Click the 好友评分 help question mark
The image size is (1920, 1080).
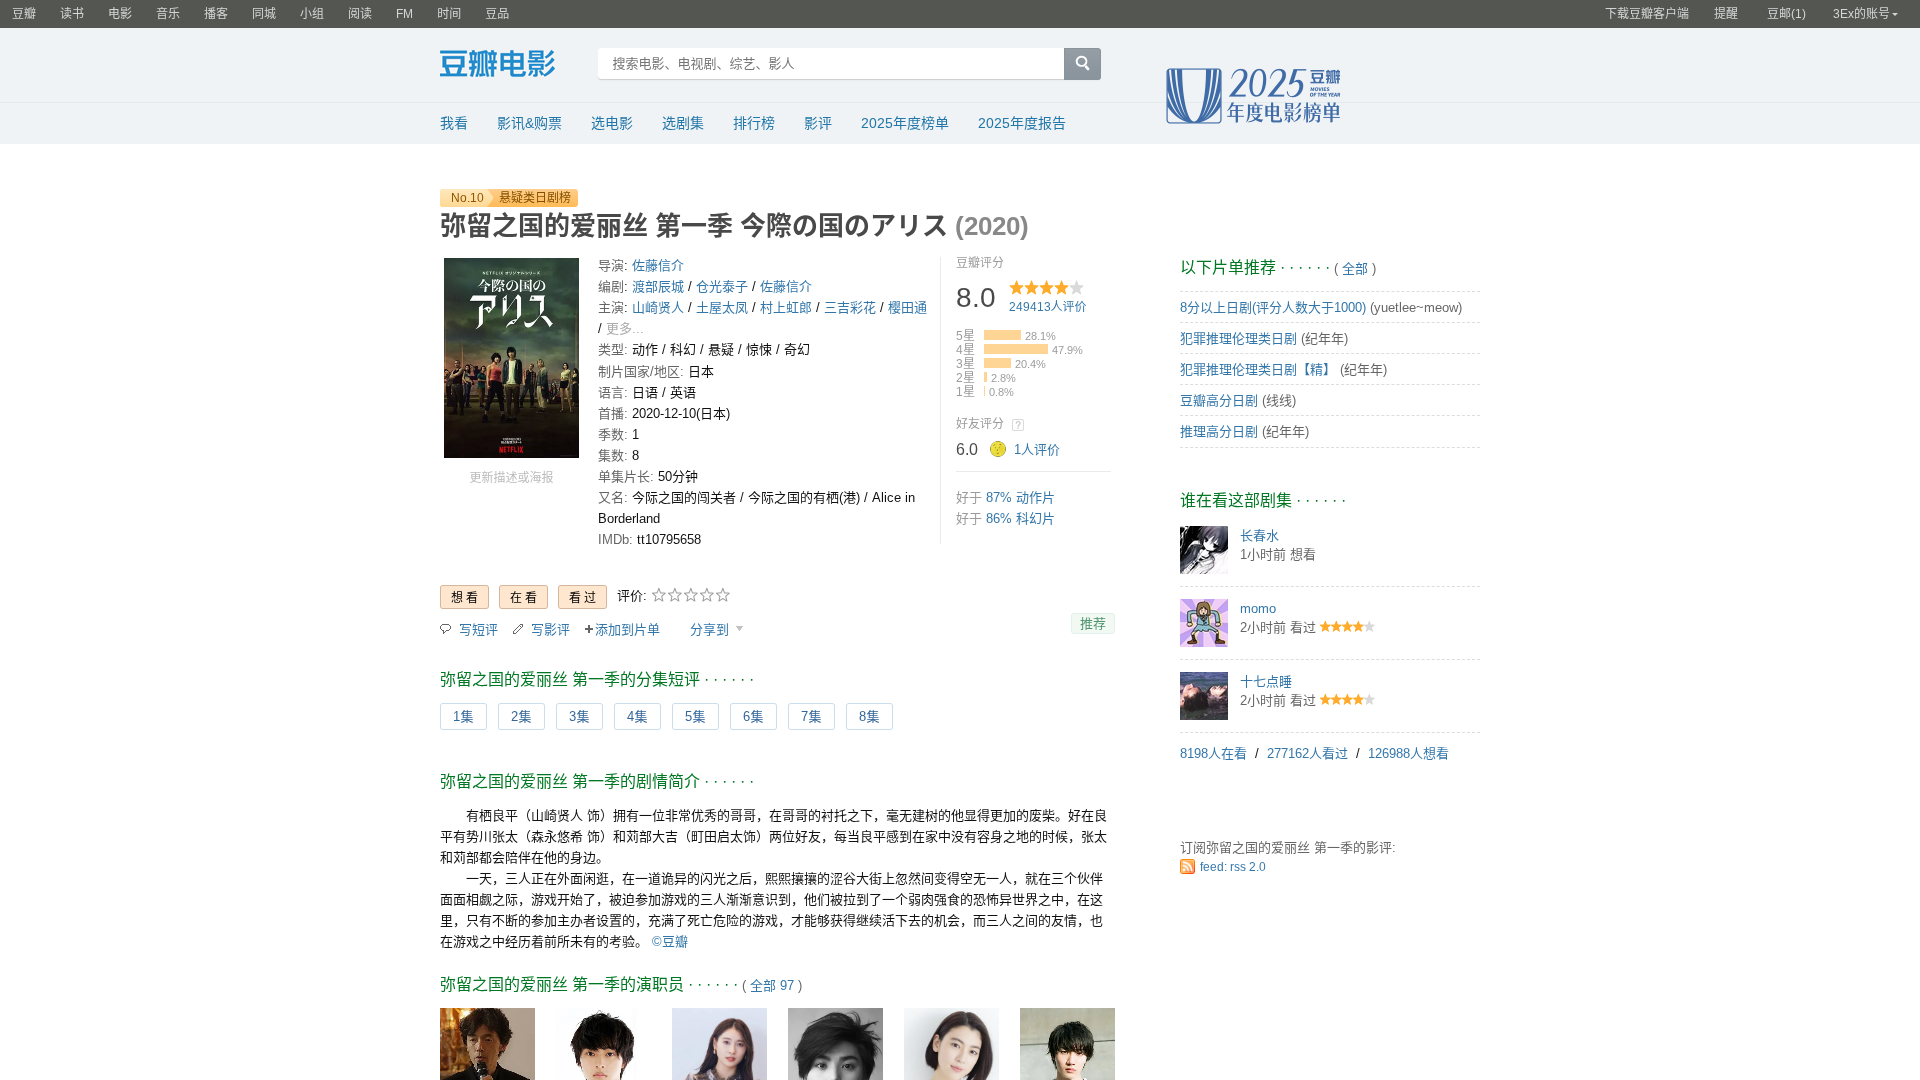click(1018, 425)
